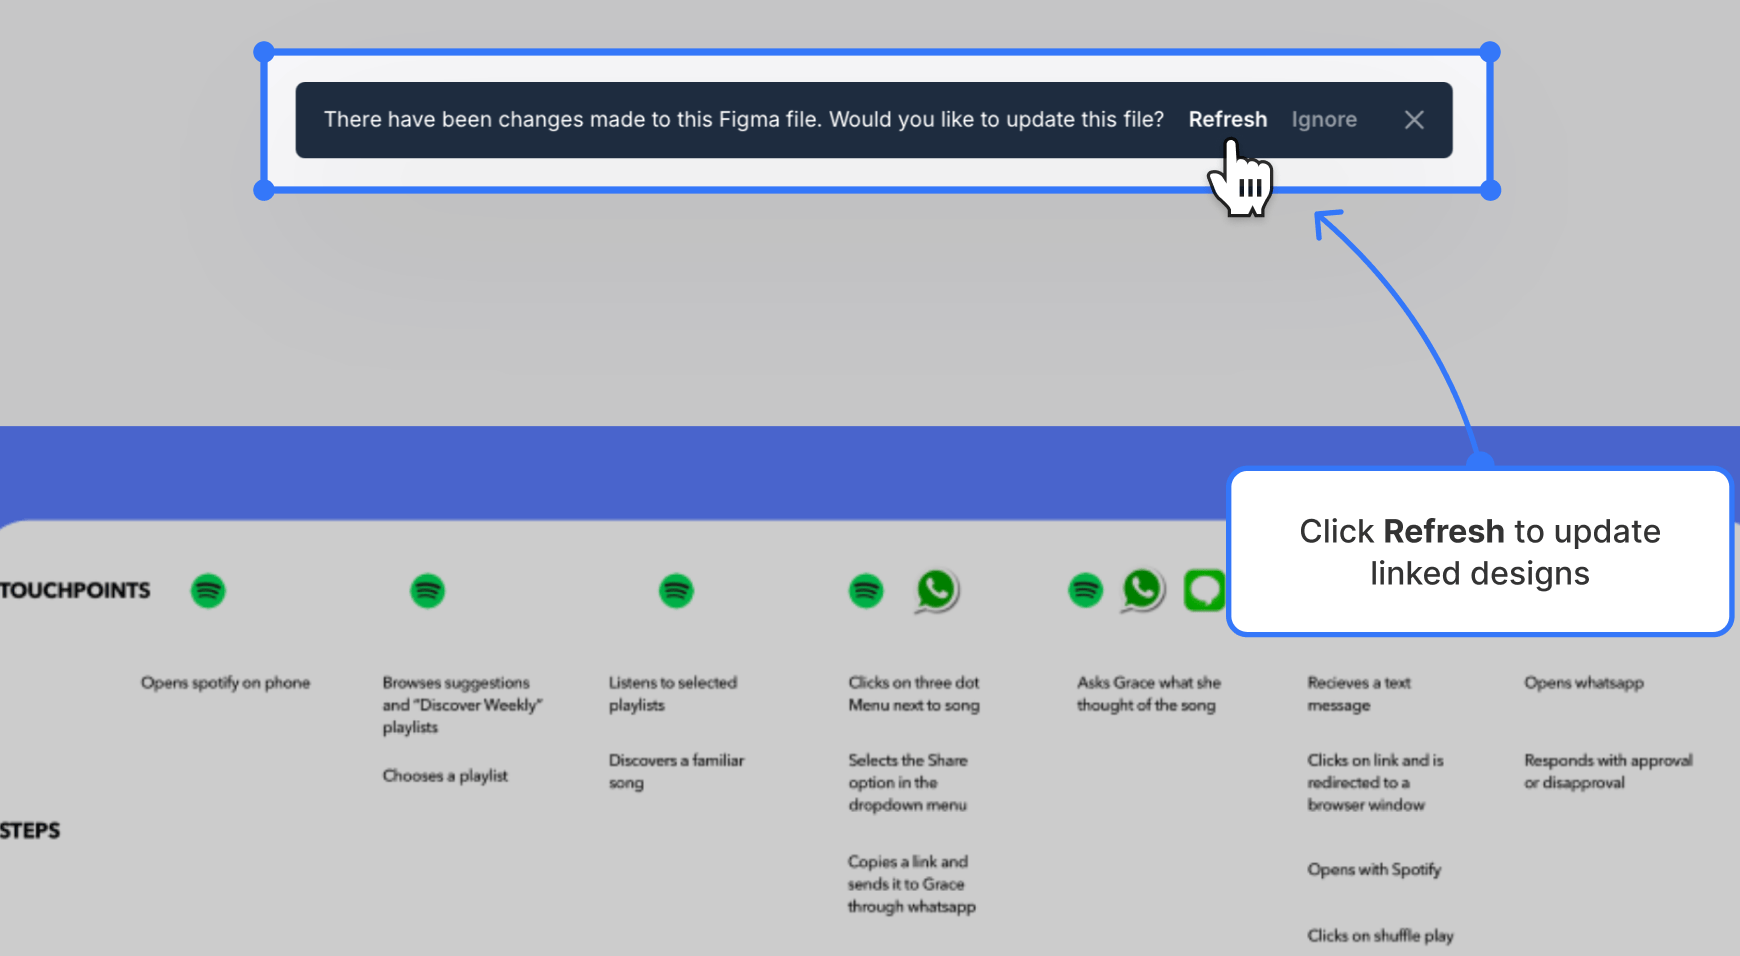Select the green Messages bubble icon in touchpoints row
Image resolution: width=1740 pixels, height=956 pixels.
(1204, 591)
